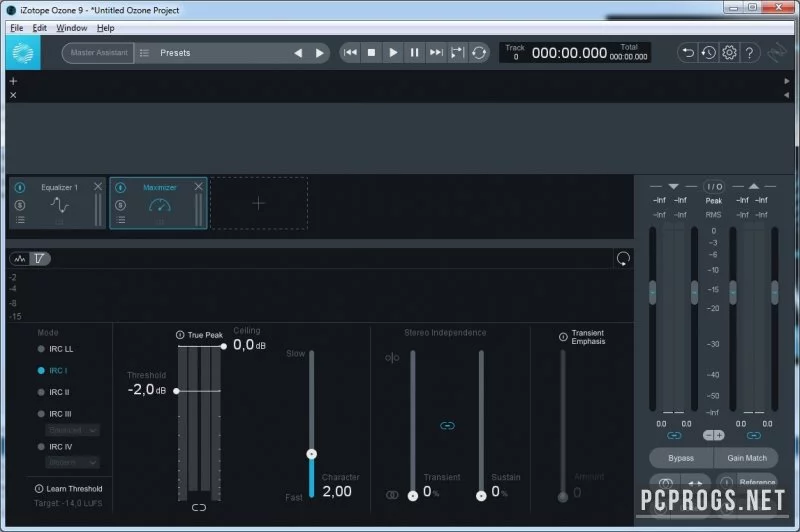Edit the Threshold -2,0 dB value
800x532 pixels.
tap(146, 390)
